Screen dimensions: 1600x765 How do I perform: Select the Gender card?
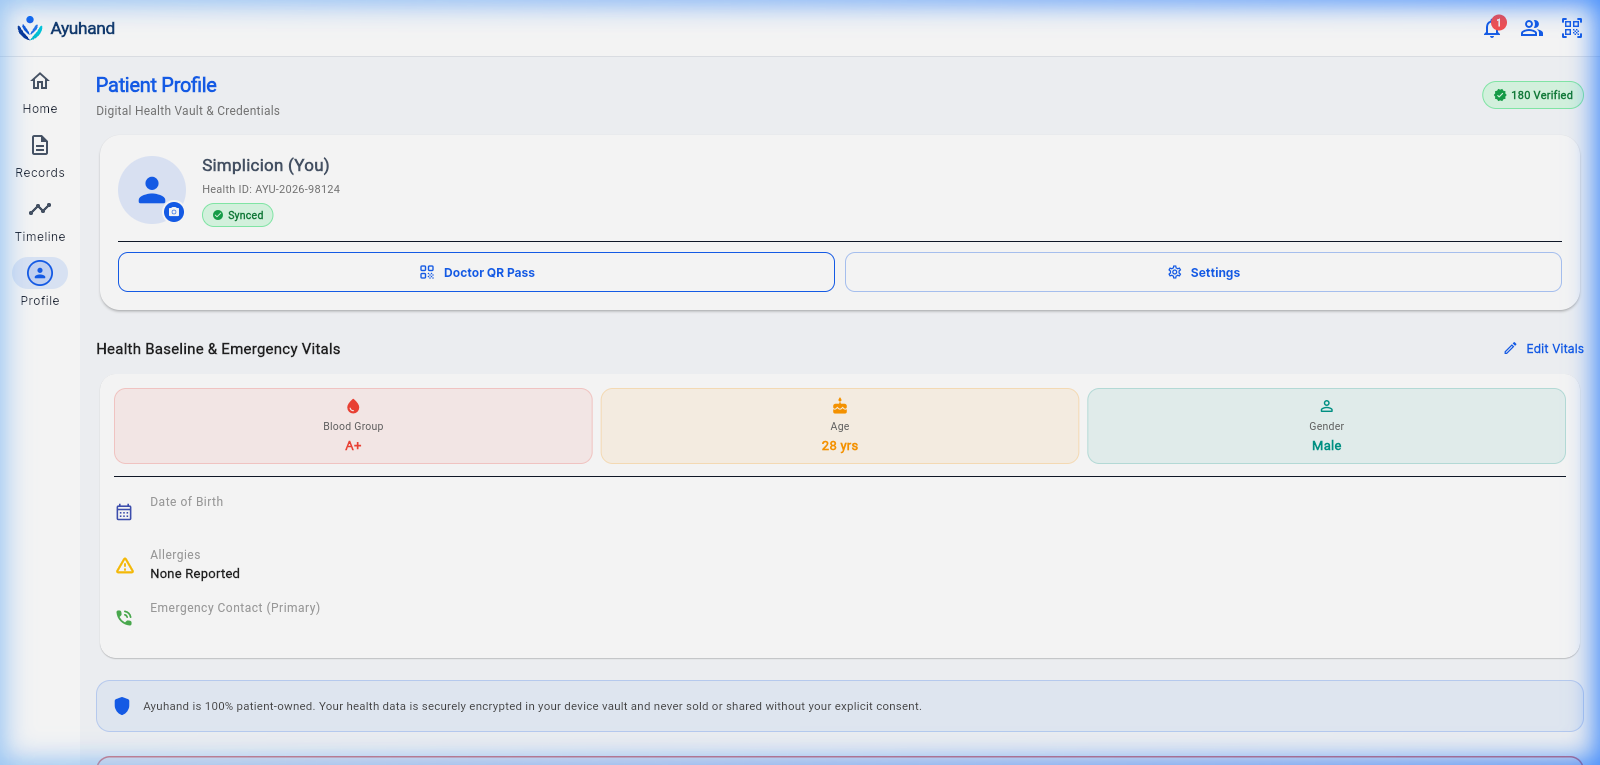click(x=1326, y=426)
